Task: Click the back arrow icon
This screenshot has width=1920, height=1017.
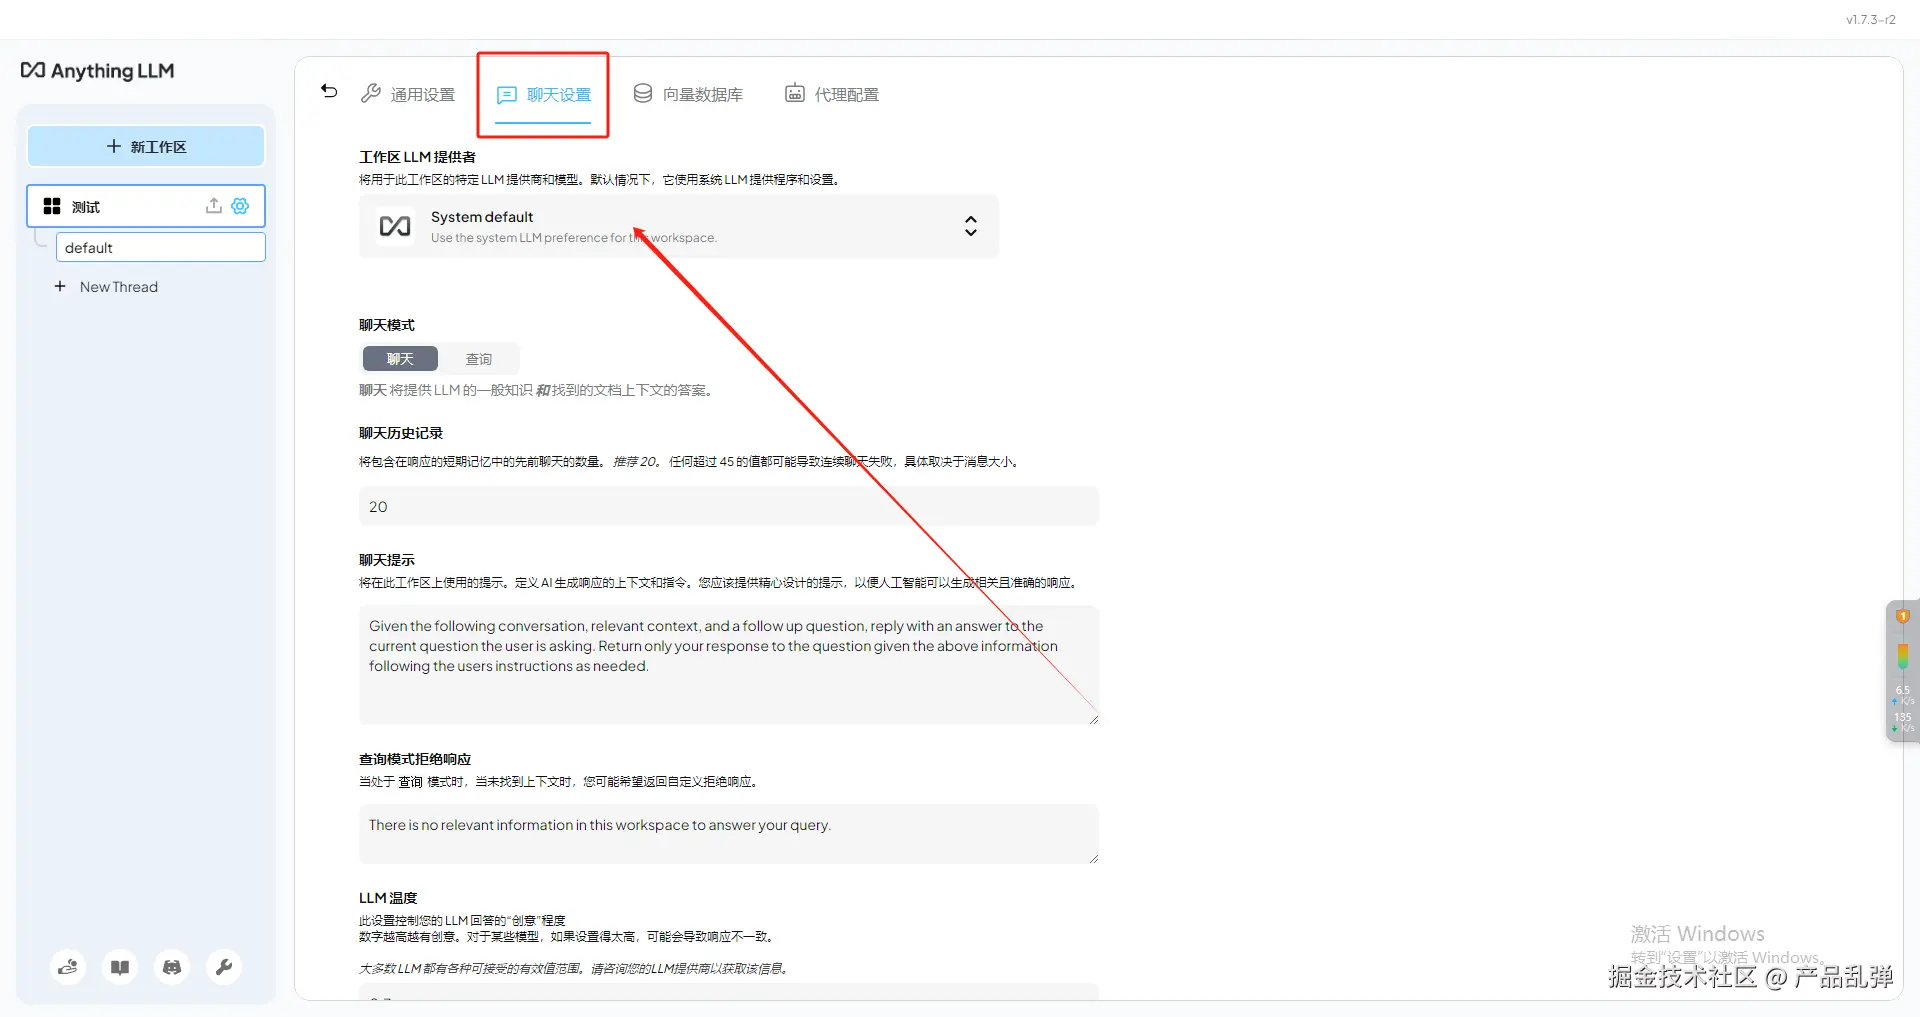Action: point(329,91)
